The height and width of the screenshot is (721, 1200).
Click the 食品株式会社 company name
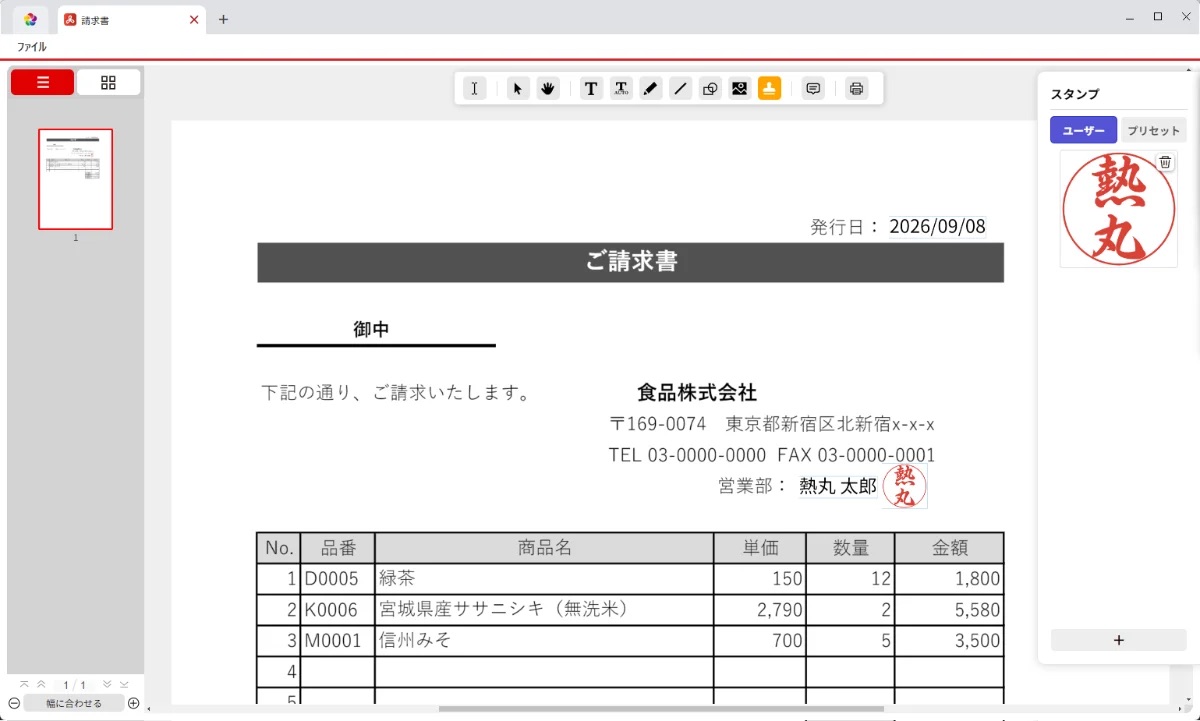click(697, 392)
